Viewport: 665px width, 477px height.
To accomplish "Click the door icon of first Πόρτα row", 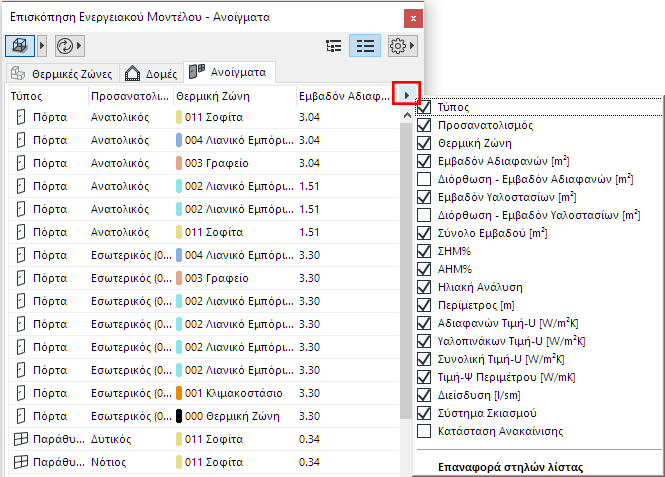I will 21,117.
